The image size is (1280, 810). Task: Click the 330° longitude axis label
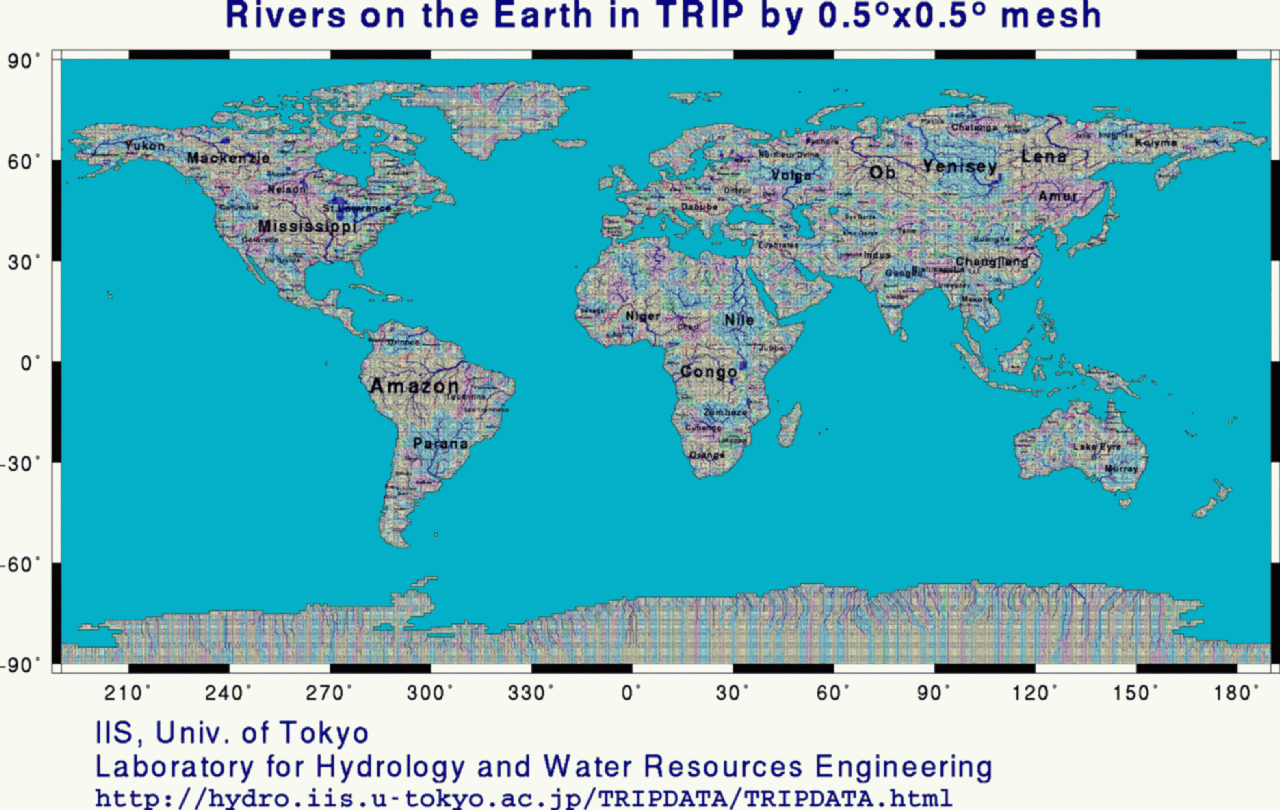(533, 693)
